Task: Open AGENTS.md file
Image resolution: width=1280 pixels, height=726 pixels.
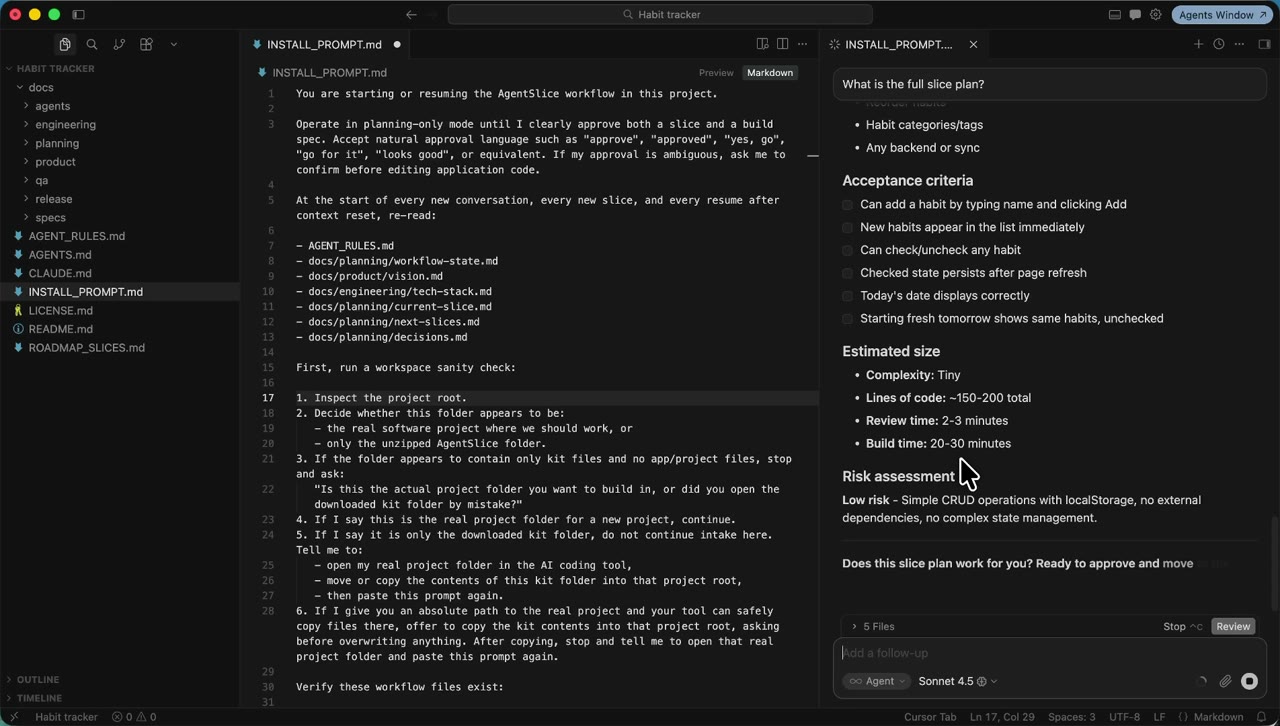Action: tap(60, 255)
